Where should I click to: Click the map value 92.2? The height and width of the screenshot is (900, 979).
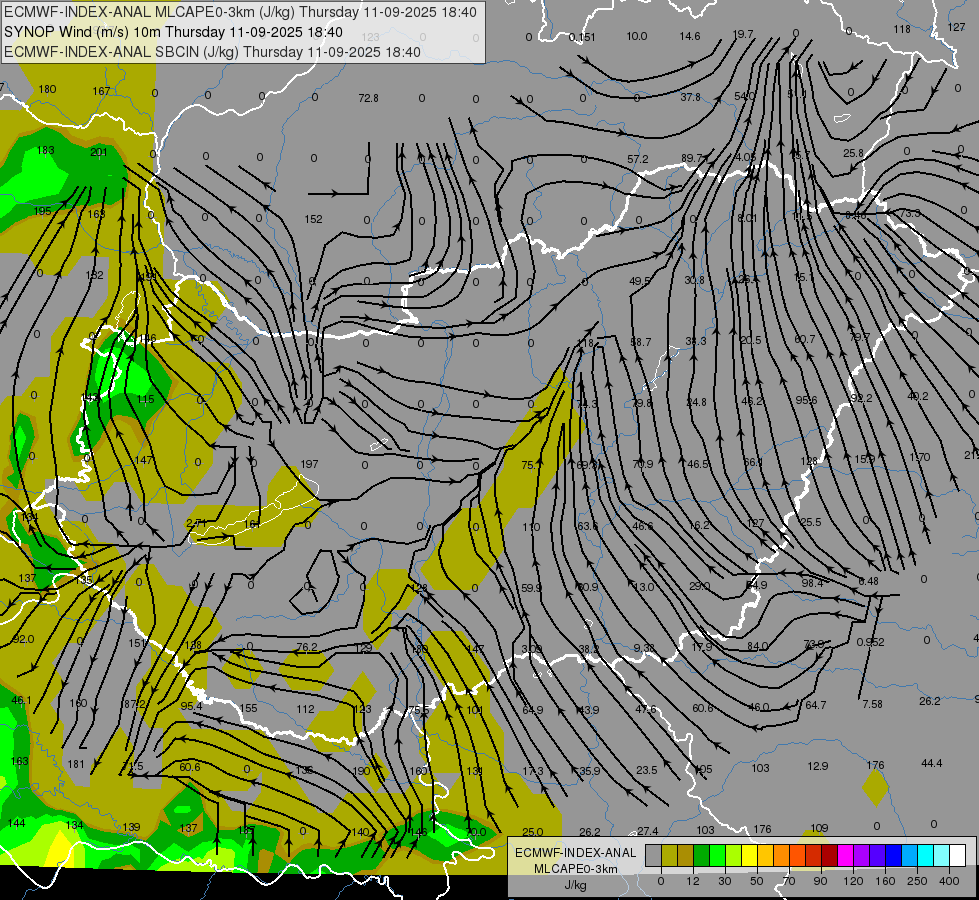[861, 398]
